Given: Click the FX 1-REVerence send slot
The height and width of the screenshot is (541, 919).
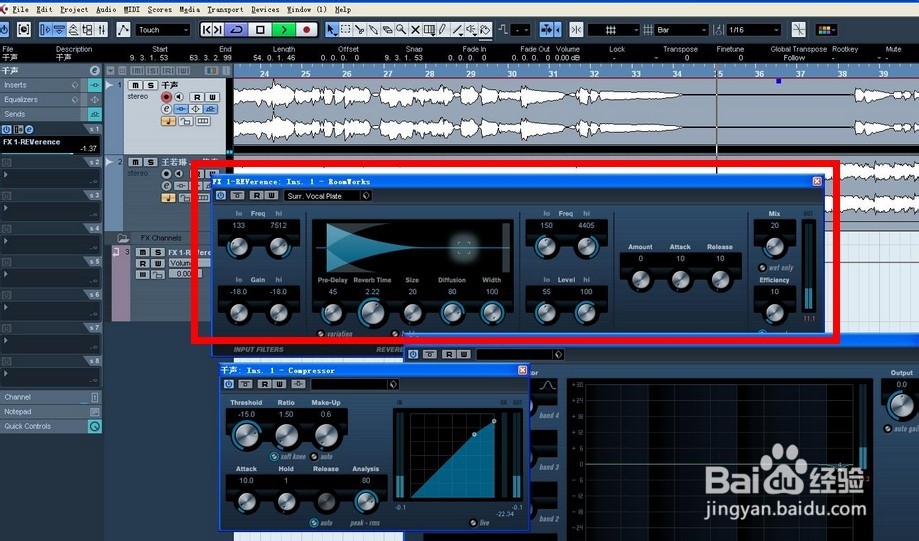Looking at the screenshot, I should 50,145.
